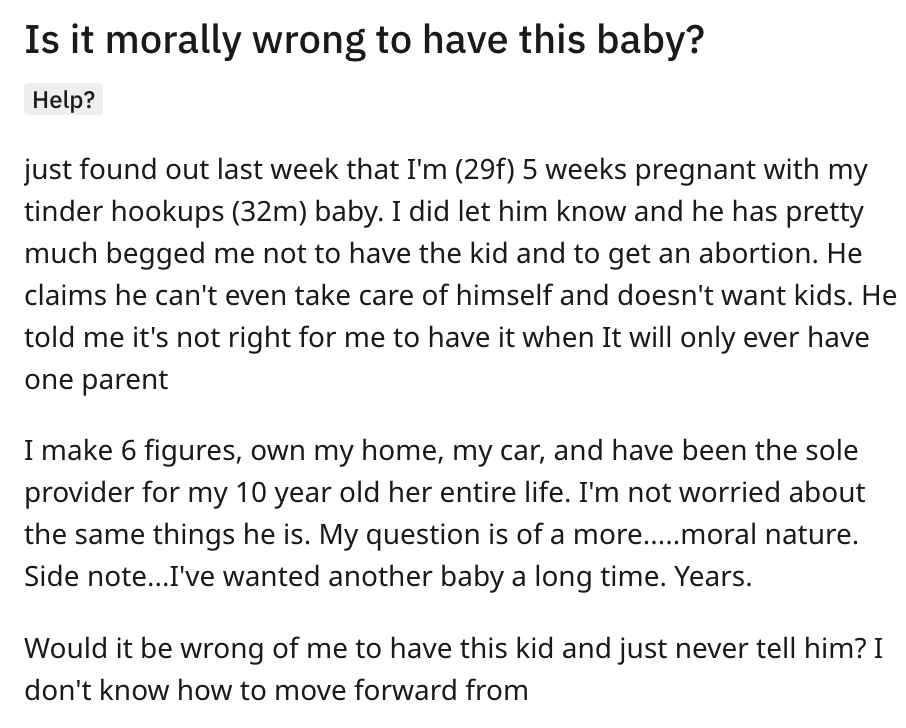Click the text '(32m)' in the post

[269, 212]
